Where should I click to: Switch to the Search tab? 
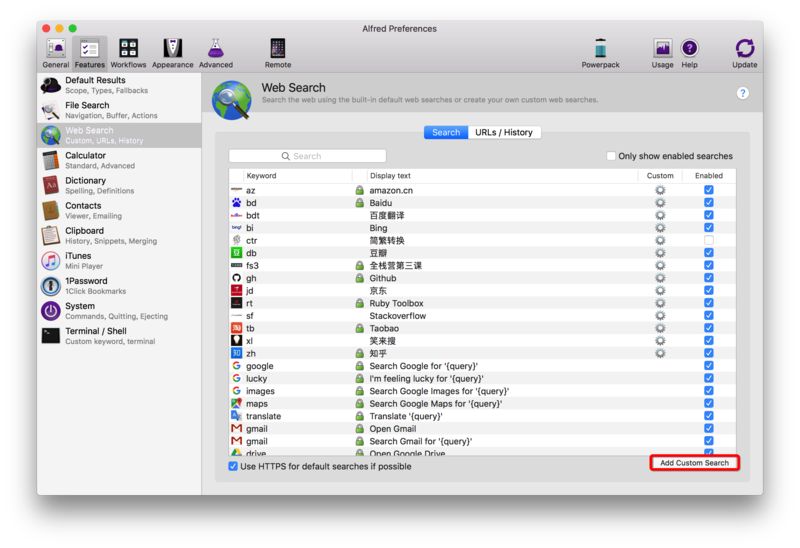click(446, 132)
